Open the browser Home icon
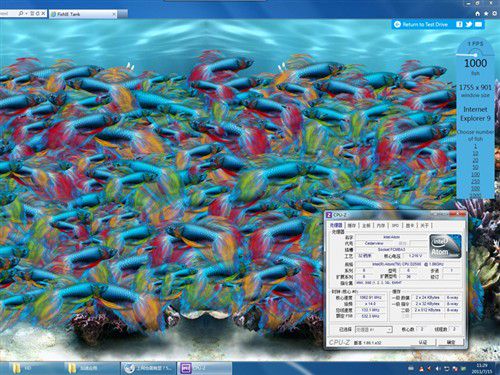 478,14
